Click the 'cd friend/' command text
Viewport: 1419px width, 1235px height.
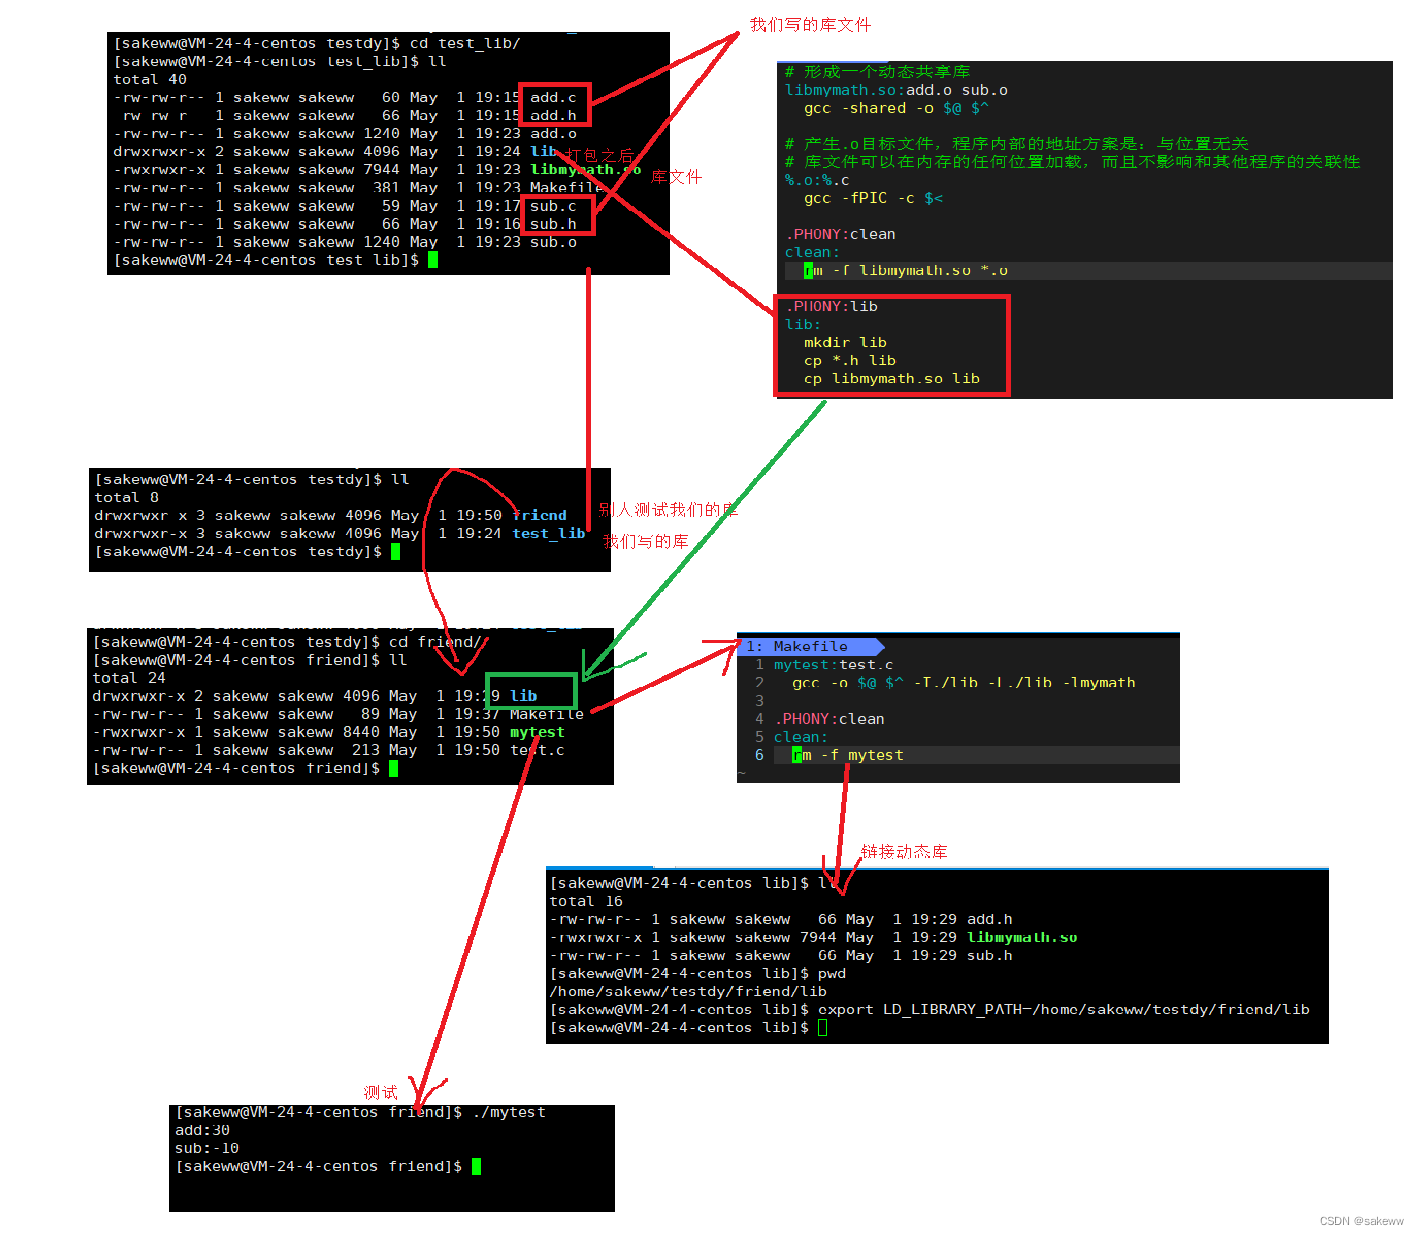click(x=435, y=642)
